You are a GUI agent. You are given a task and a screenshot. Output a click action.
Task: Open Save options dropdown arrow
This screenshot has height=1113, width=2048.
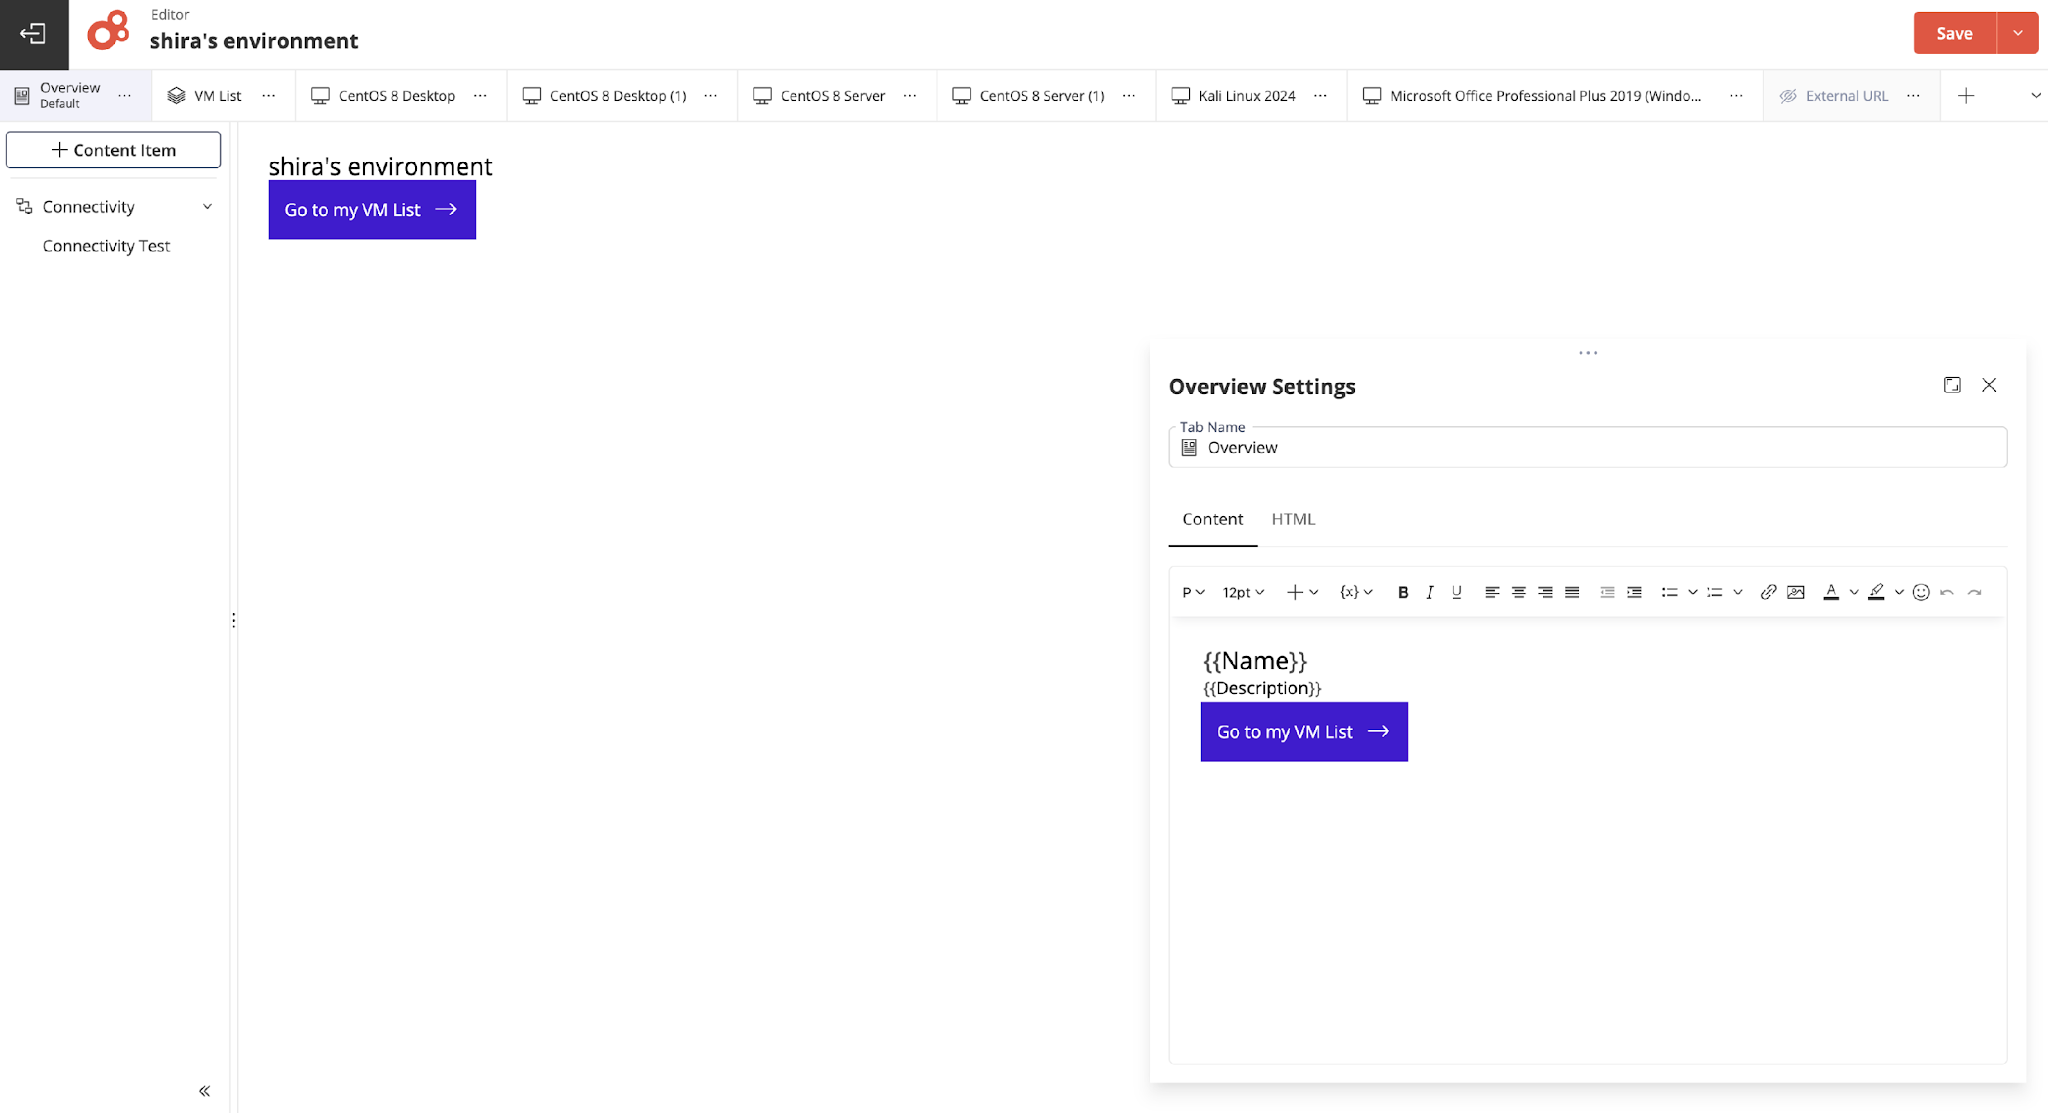coord(2018,33)
